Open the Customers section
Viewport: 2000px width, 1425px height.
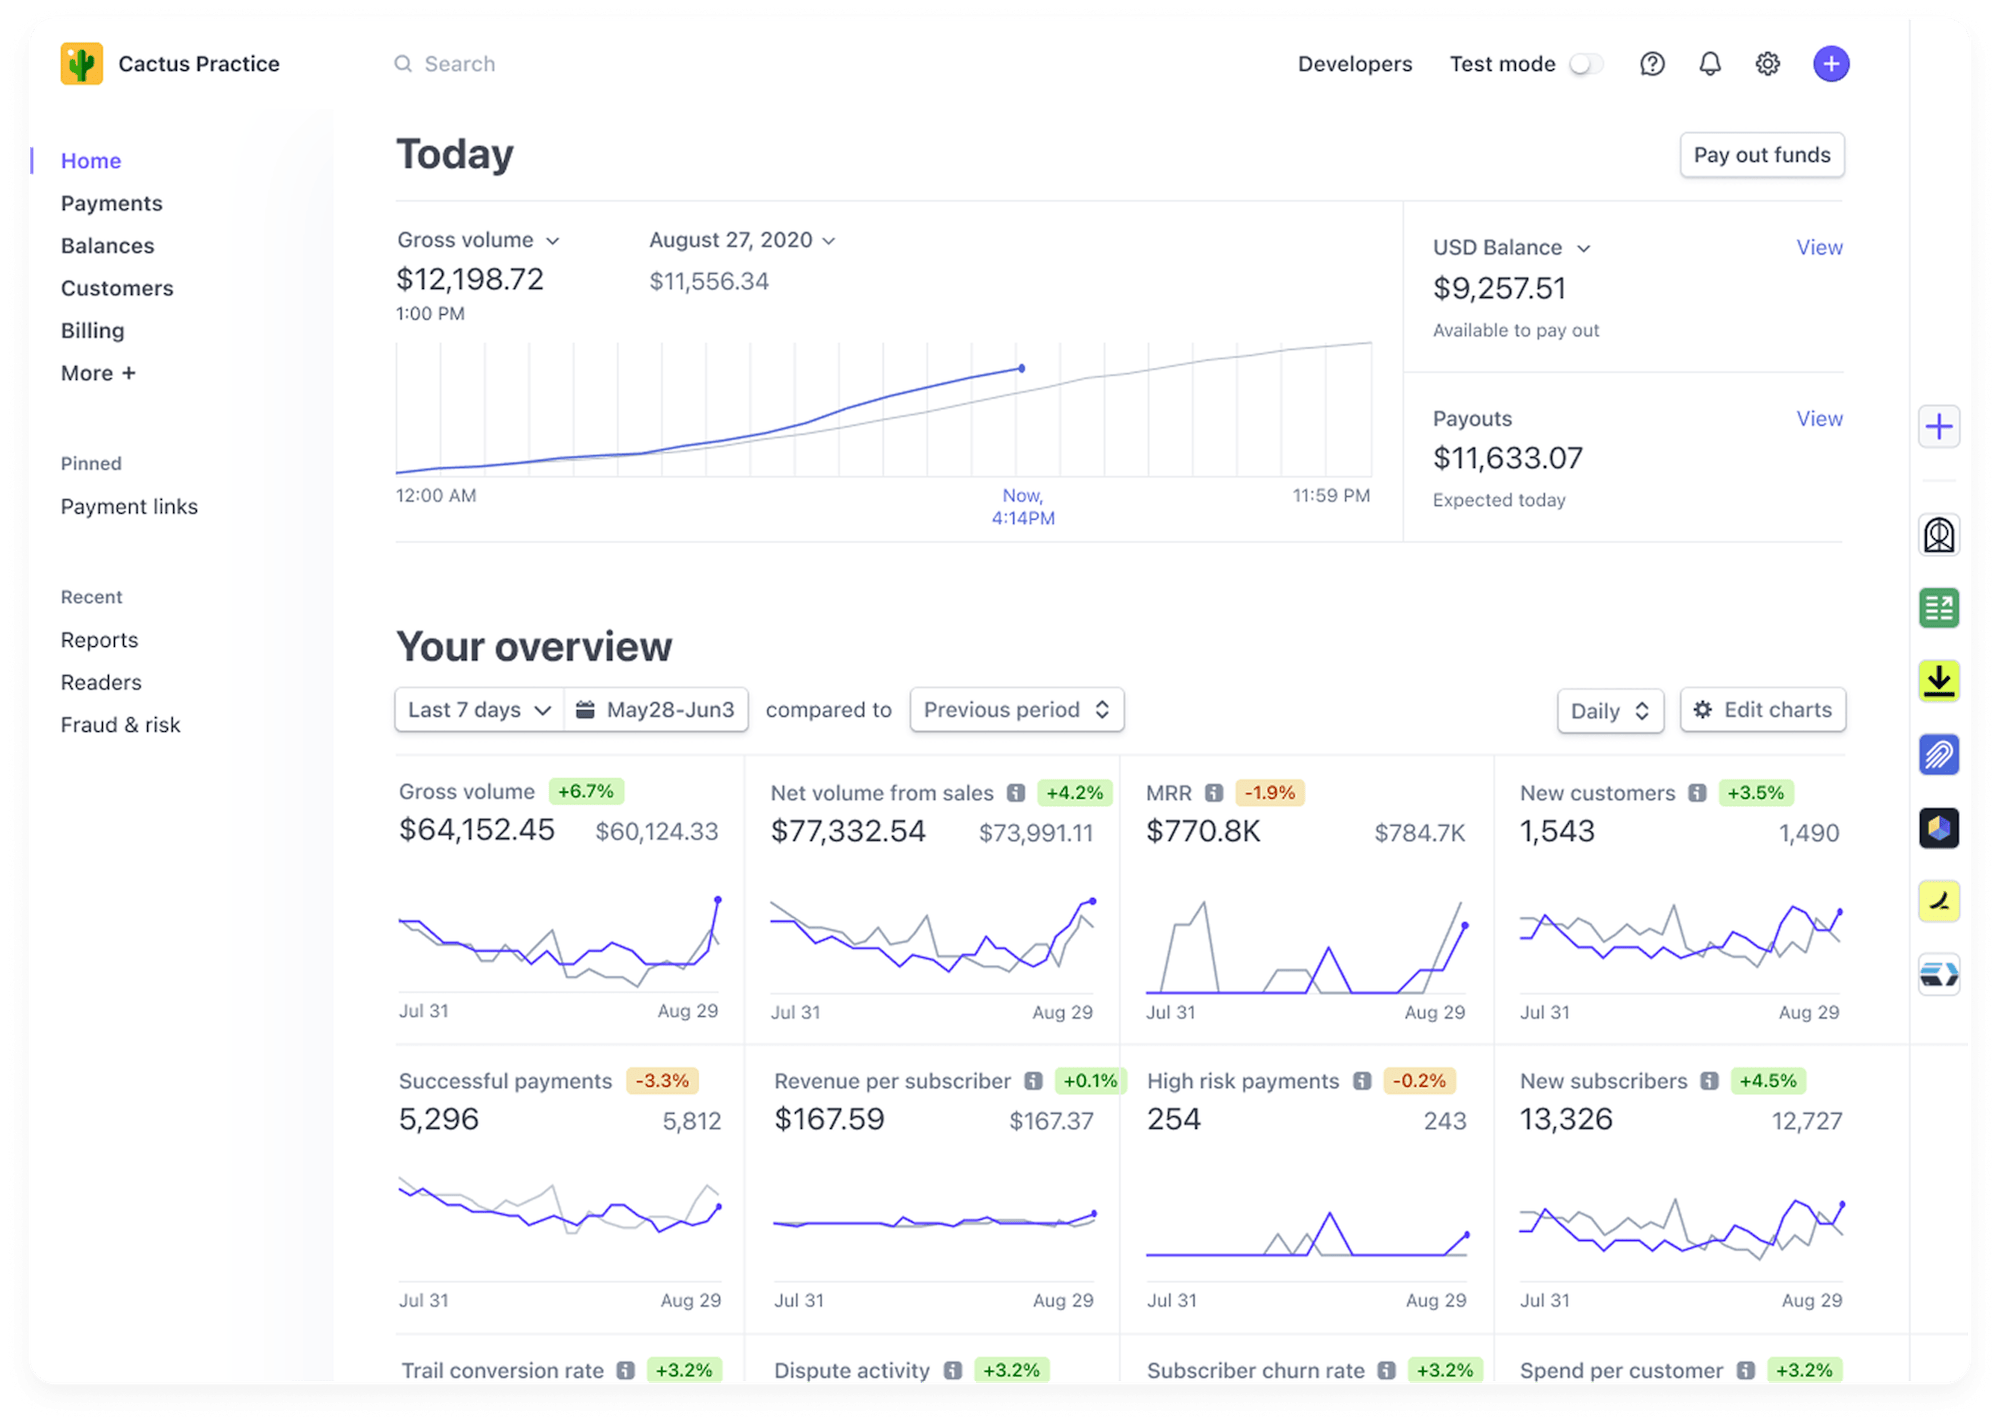[x=117, y=288]
